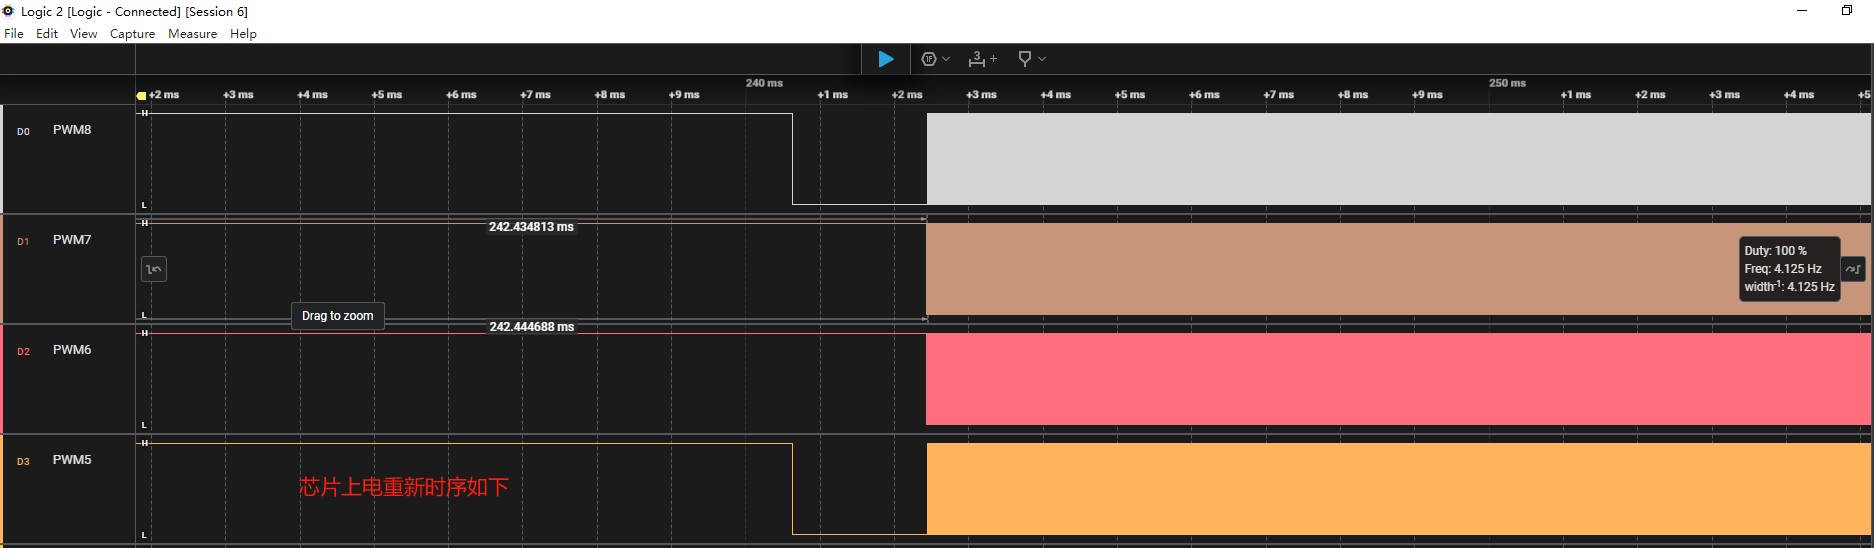Click the 242.434813 ms measurement label
The image size is (1874, 548).
531,227
